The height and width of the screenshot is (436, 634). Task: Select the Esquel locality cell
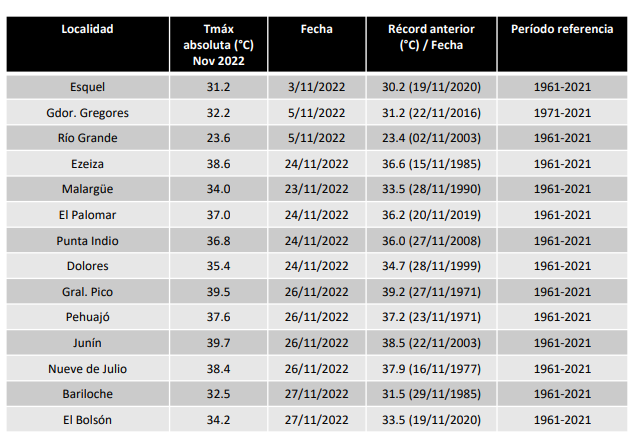(87, 87)
